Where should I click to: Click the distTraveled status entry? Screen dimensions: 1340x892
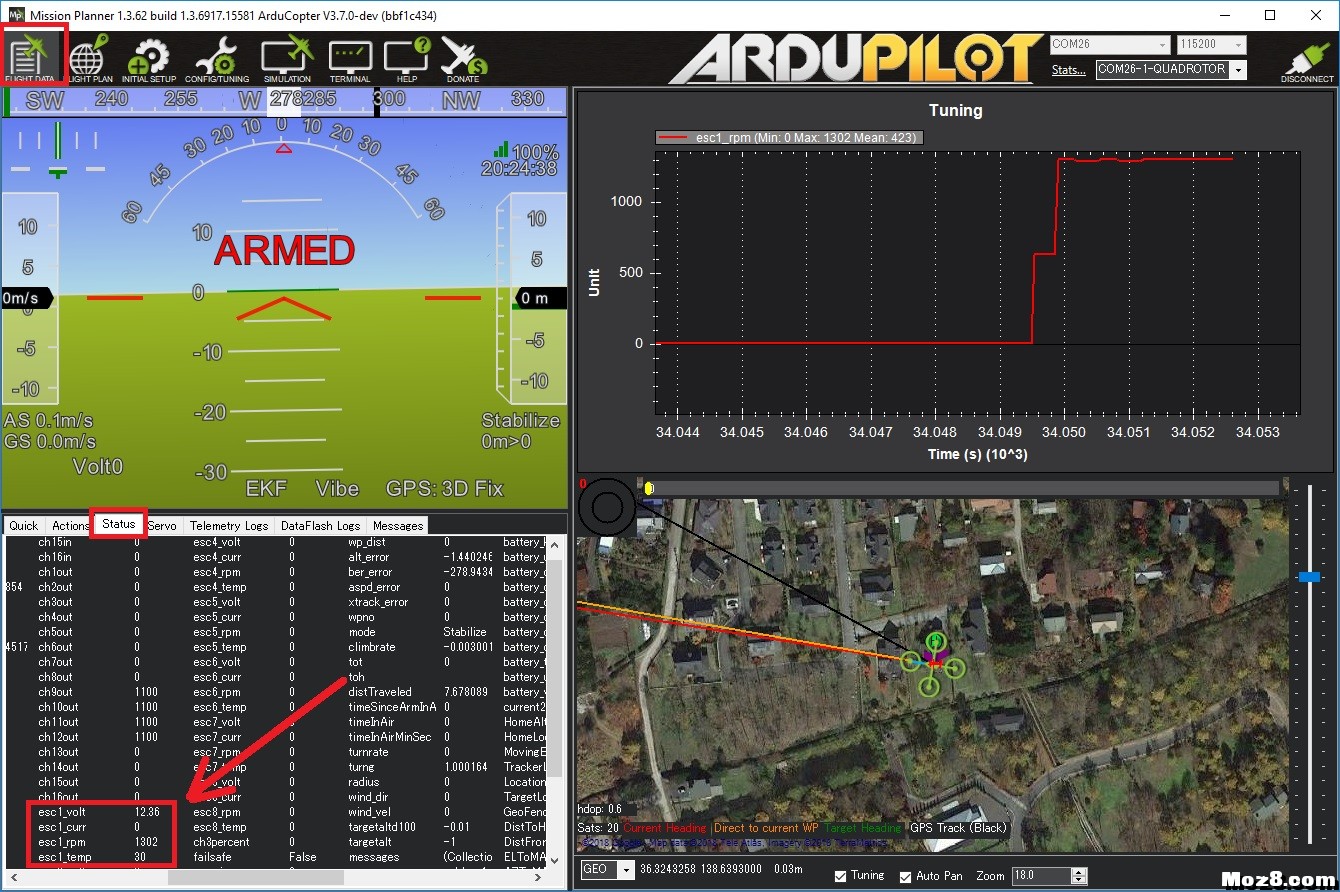(379, 692)
